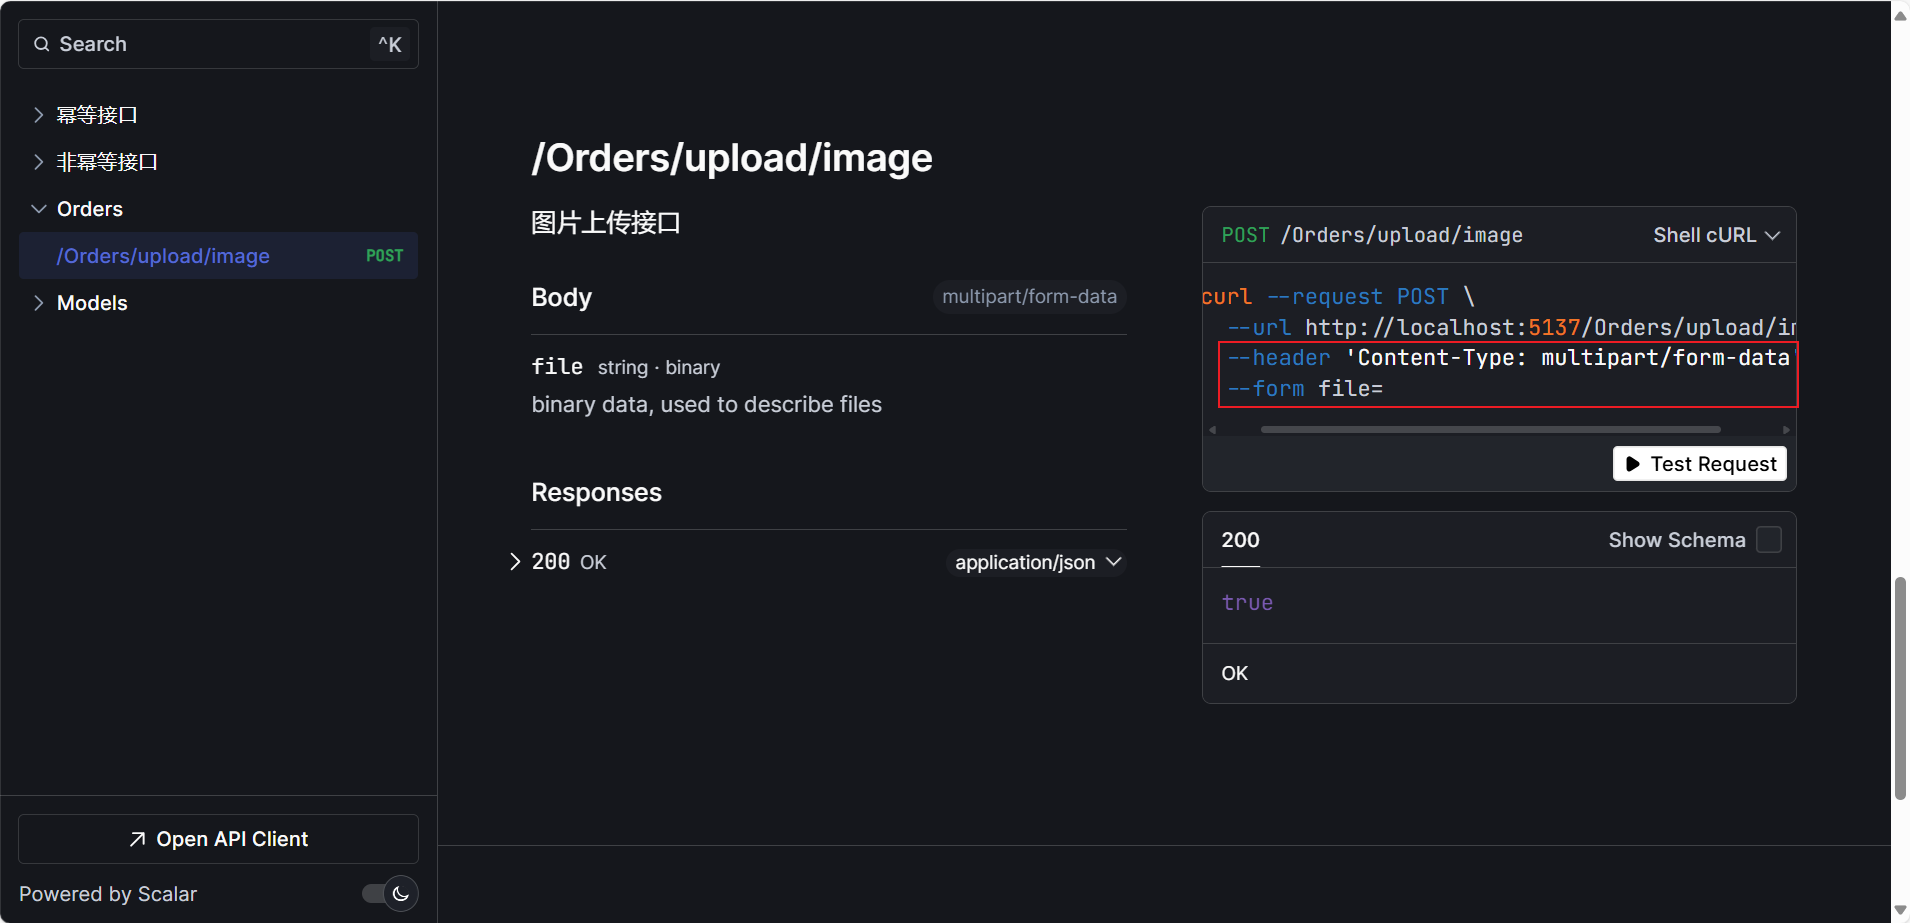
Task: Click the Open API Client arrow icon
Action: (138, 839)
